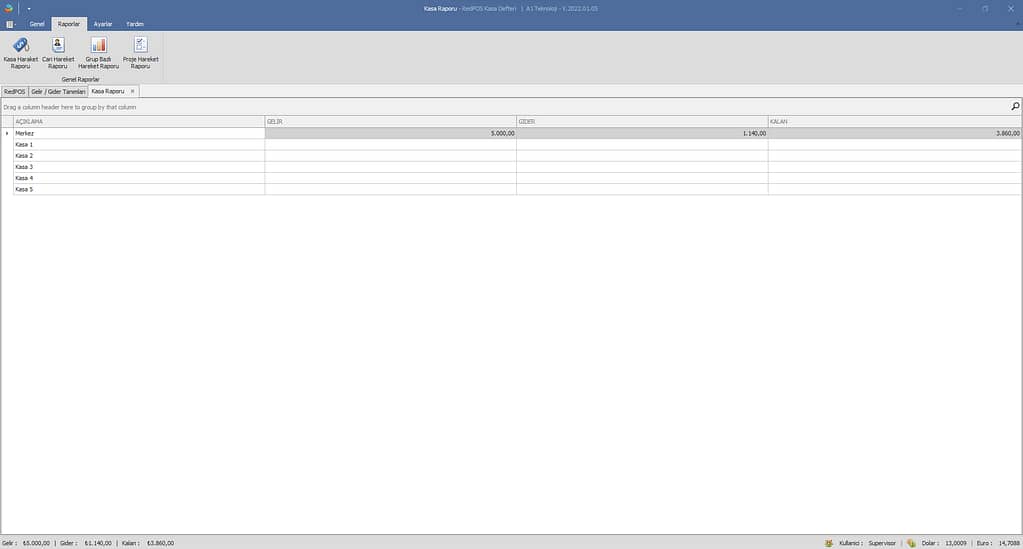
Task: Collapse the ribbon with the small arrow
Action: coord(1018,24)
